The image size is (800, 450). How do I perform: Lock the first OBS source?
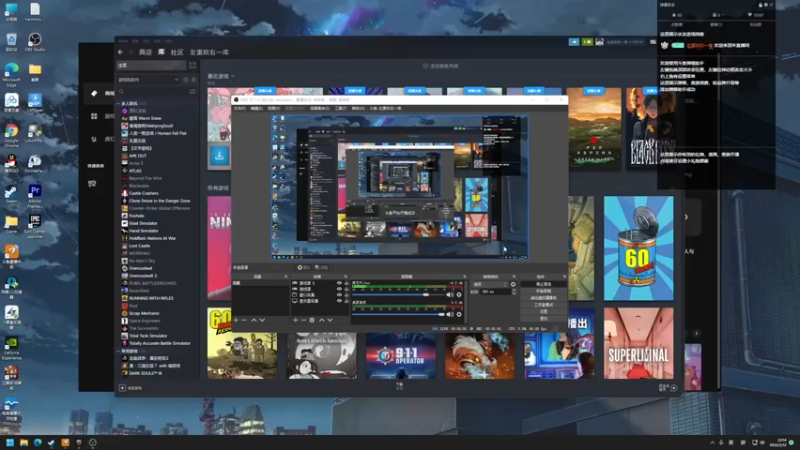(x=346, y=283)
